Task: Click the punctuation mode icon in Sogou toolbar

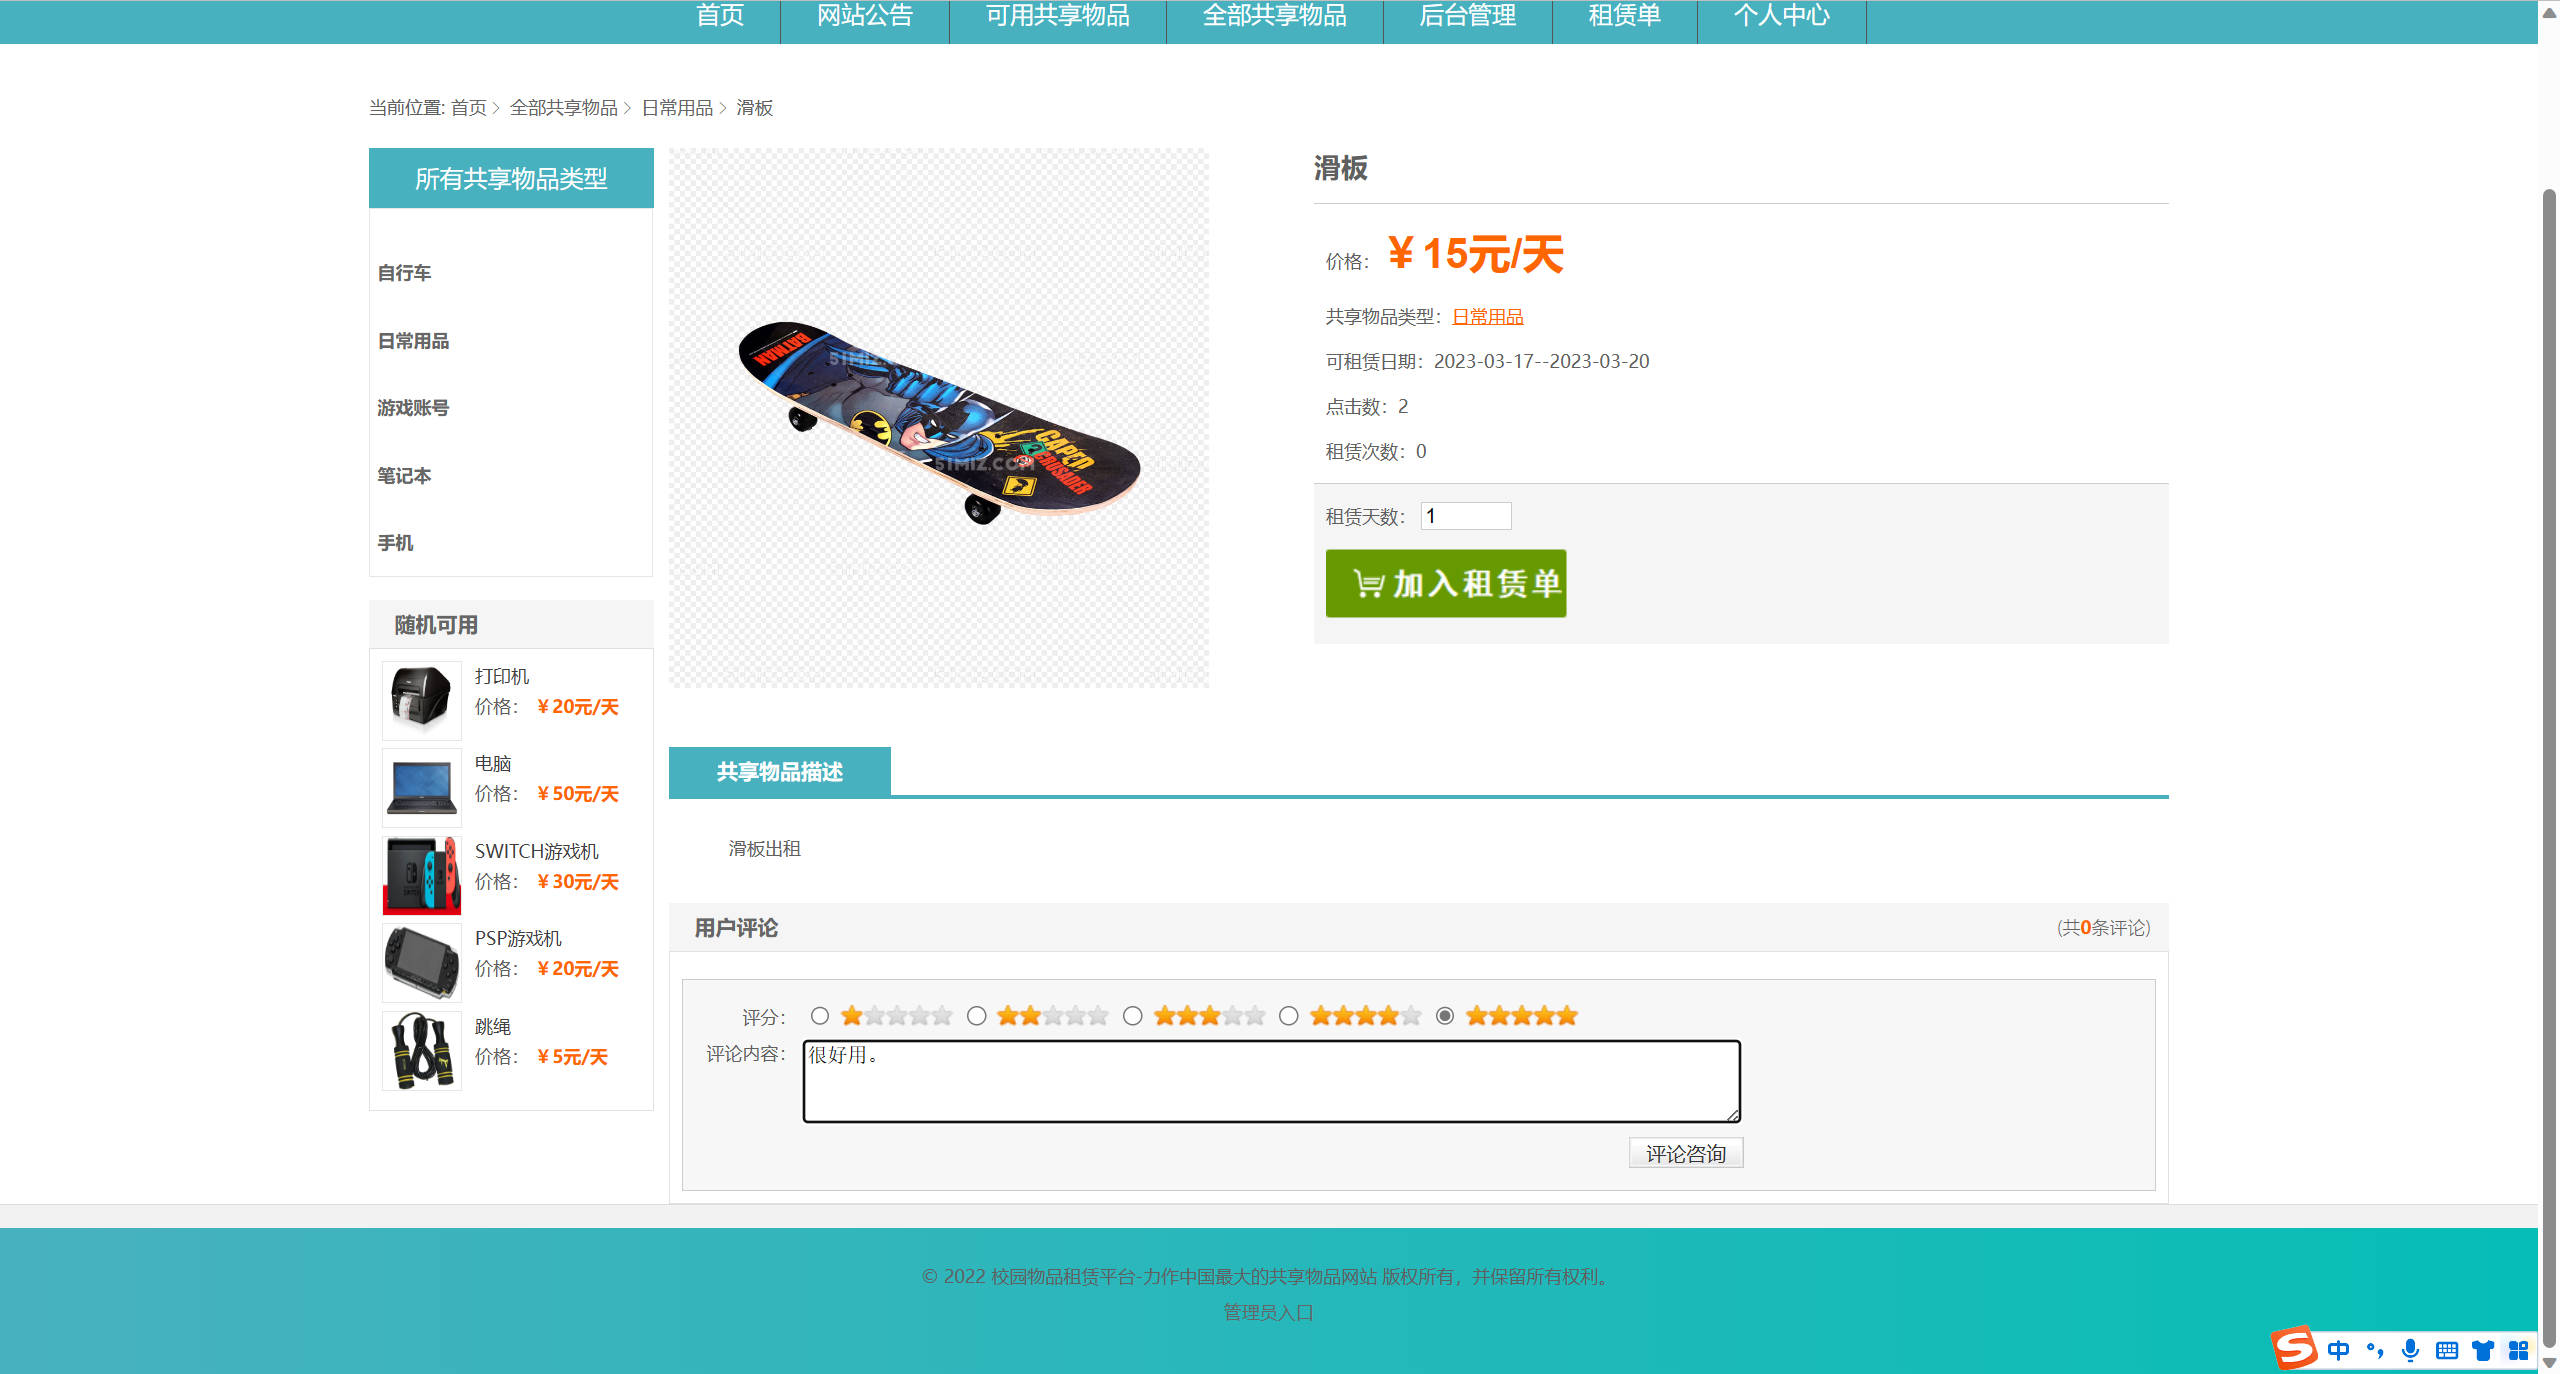Action: click(x=2374, y=1350)
